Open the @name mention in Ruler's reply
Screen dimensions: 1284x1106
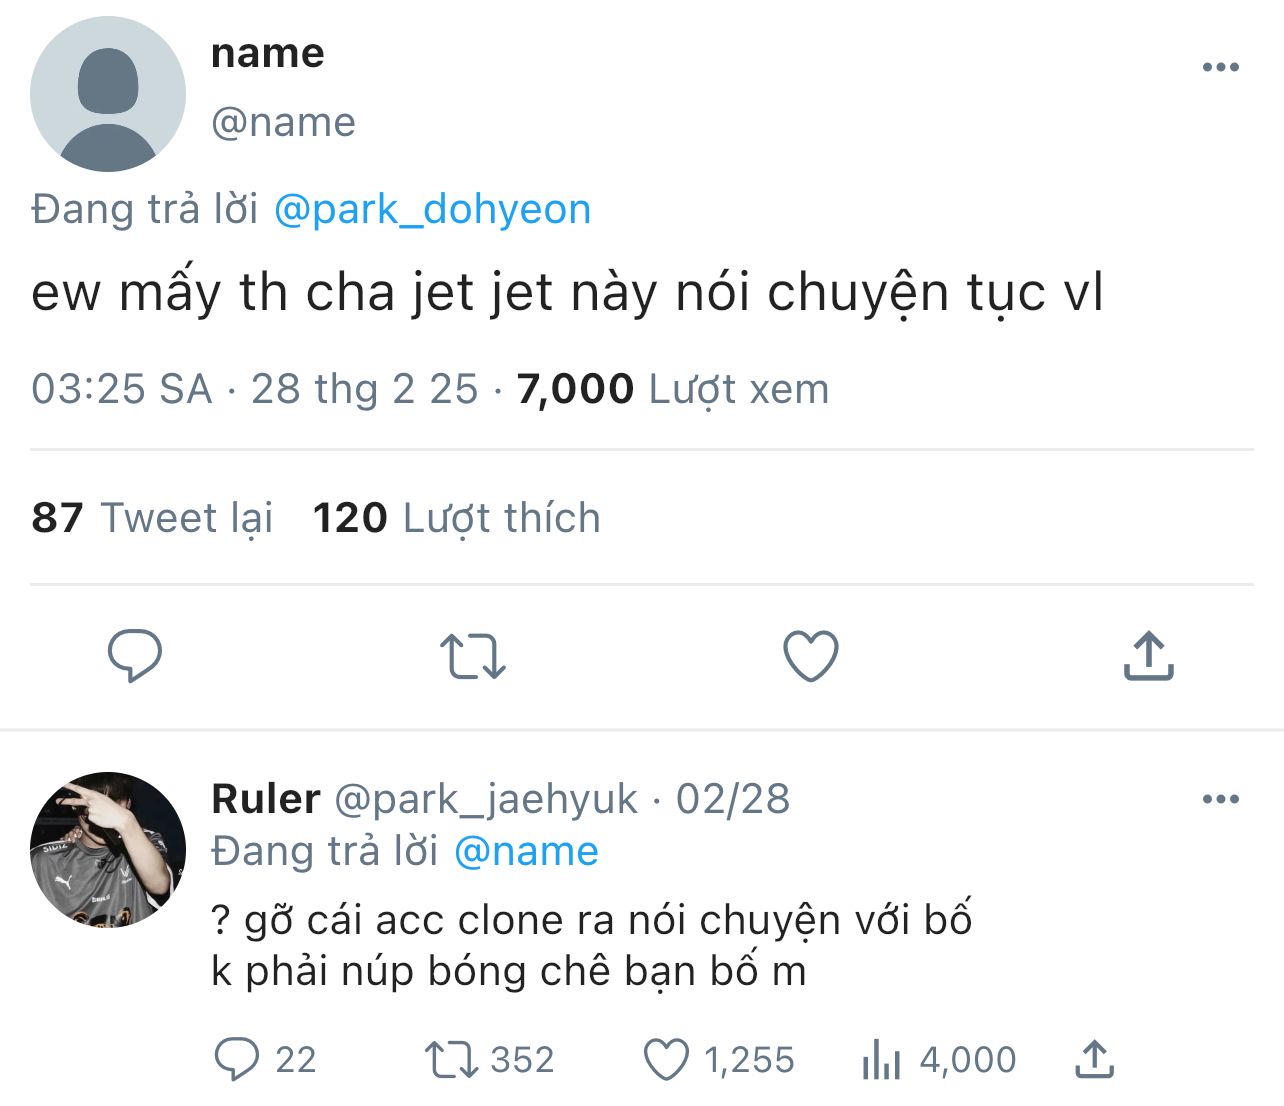tap(526, 852)
